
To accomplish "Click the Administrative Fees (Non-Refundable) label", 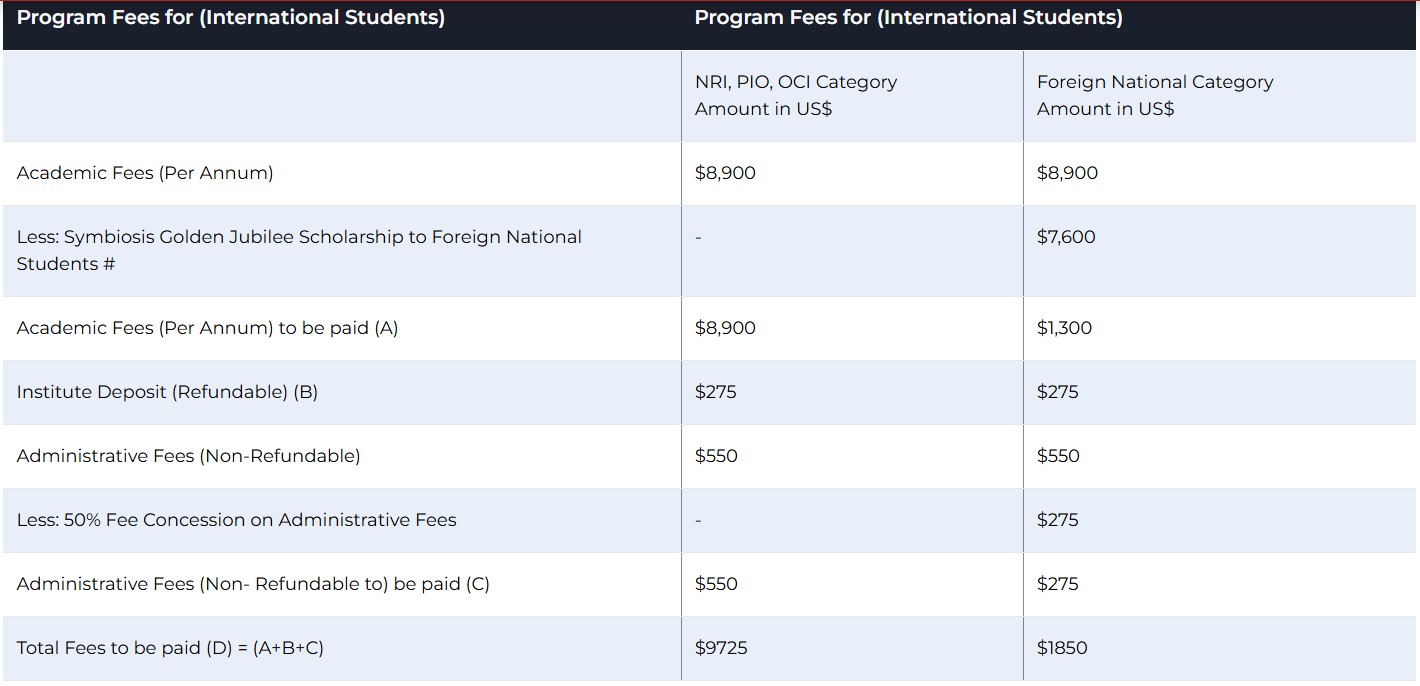I will tap(188, 456).
